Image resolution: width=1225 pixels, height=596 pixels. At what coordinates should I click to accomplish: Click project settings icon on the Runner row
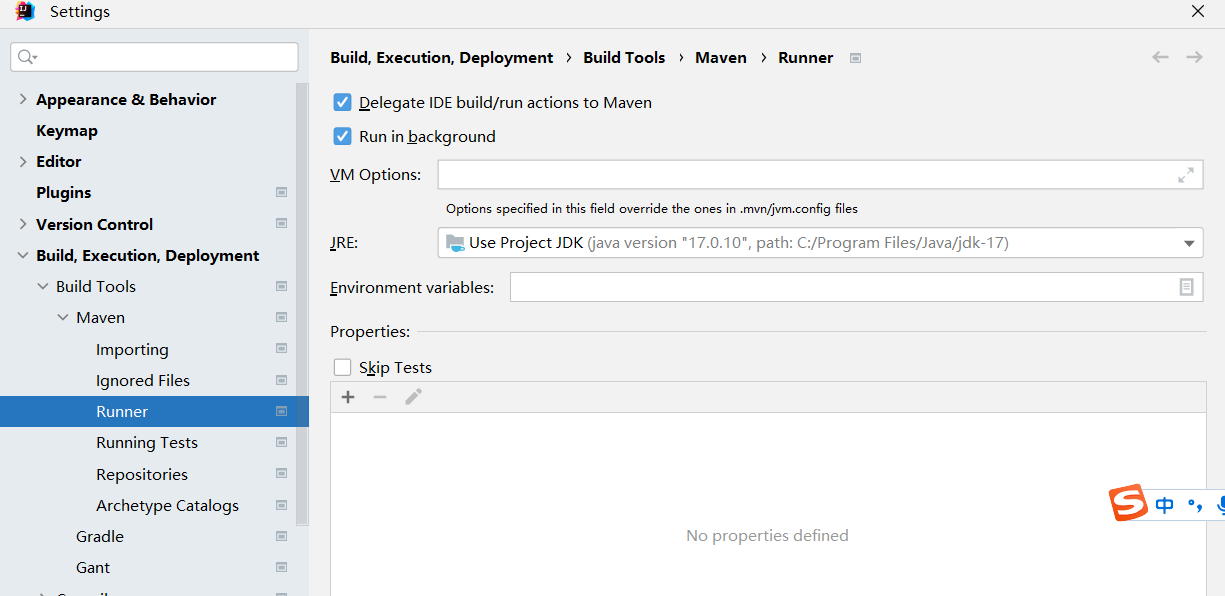pyautogui.click(x=281, y=411)
